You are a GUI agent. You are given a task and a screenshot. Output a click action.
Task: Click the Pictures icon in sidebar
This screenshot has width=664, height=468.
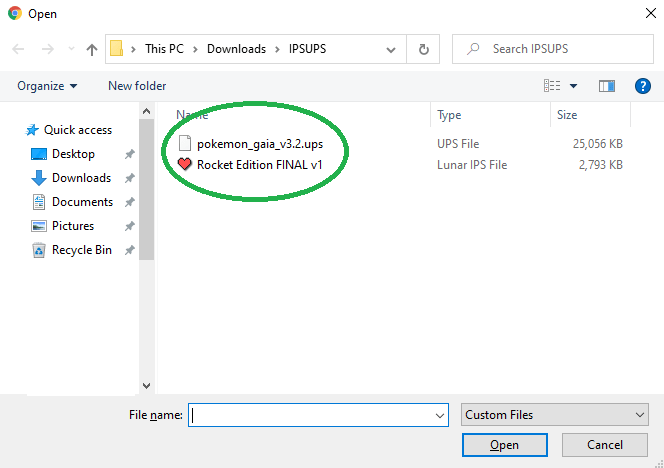point(39,226)
